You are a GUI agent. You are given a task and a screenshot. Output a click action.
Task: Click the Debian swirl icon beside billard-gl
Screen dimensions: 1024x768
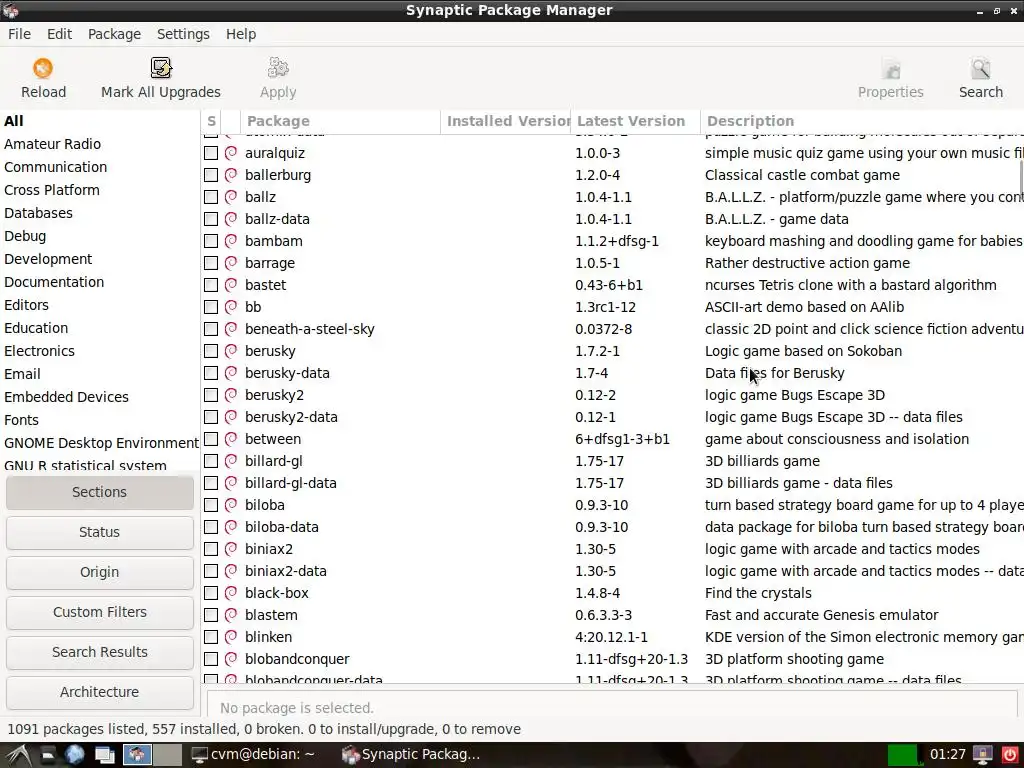click(x=231, y=461)
